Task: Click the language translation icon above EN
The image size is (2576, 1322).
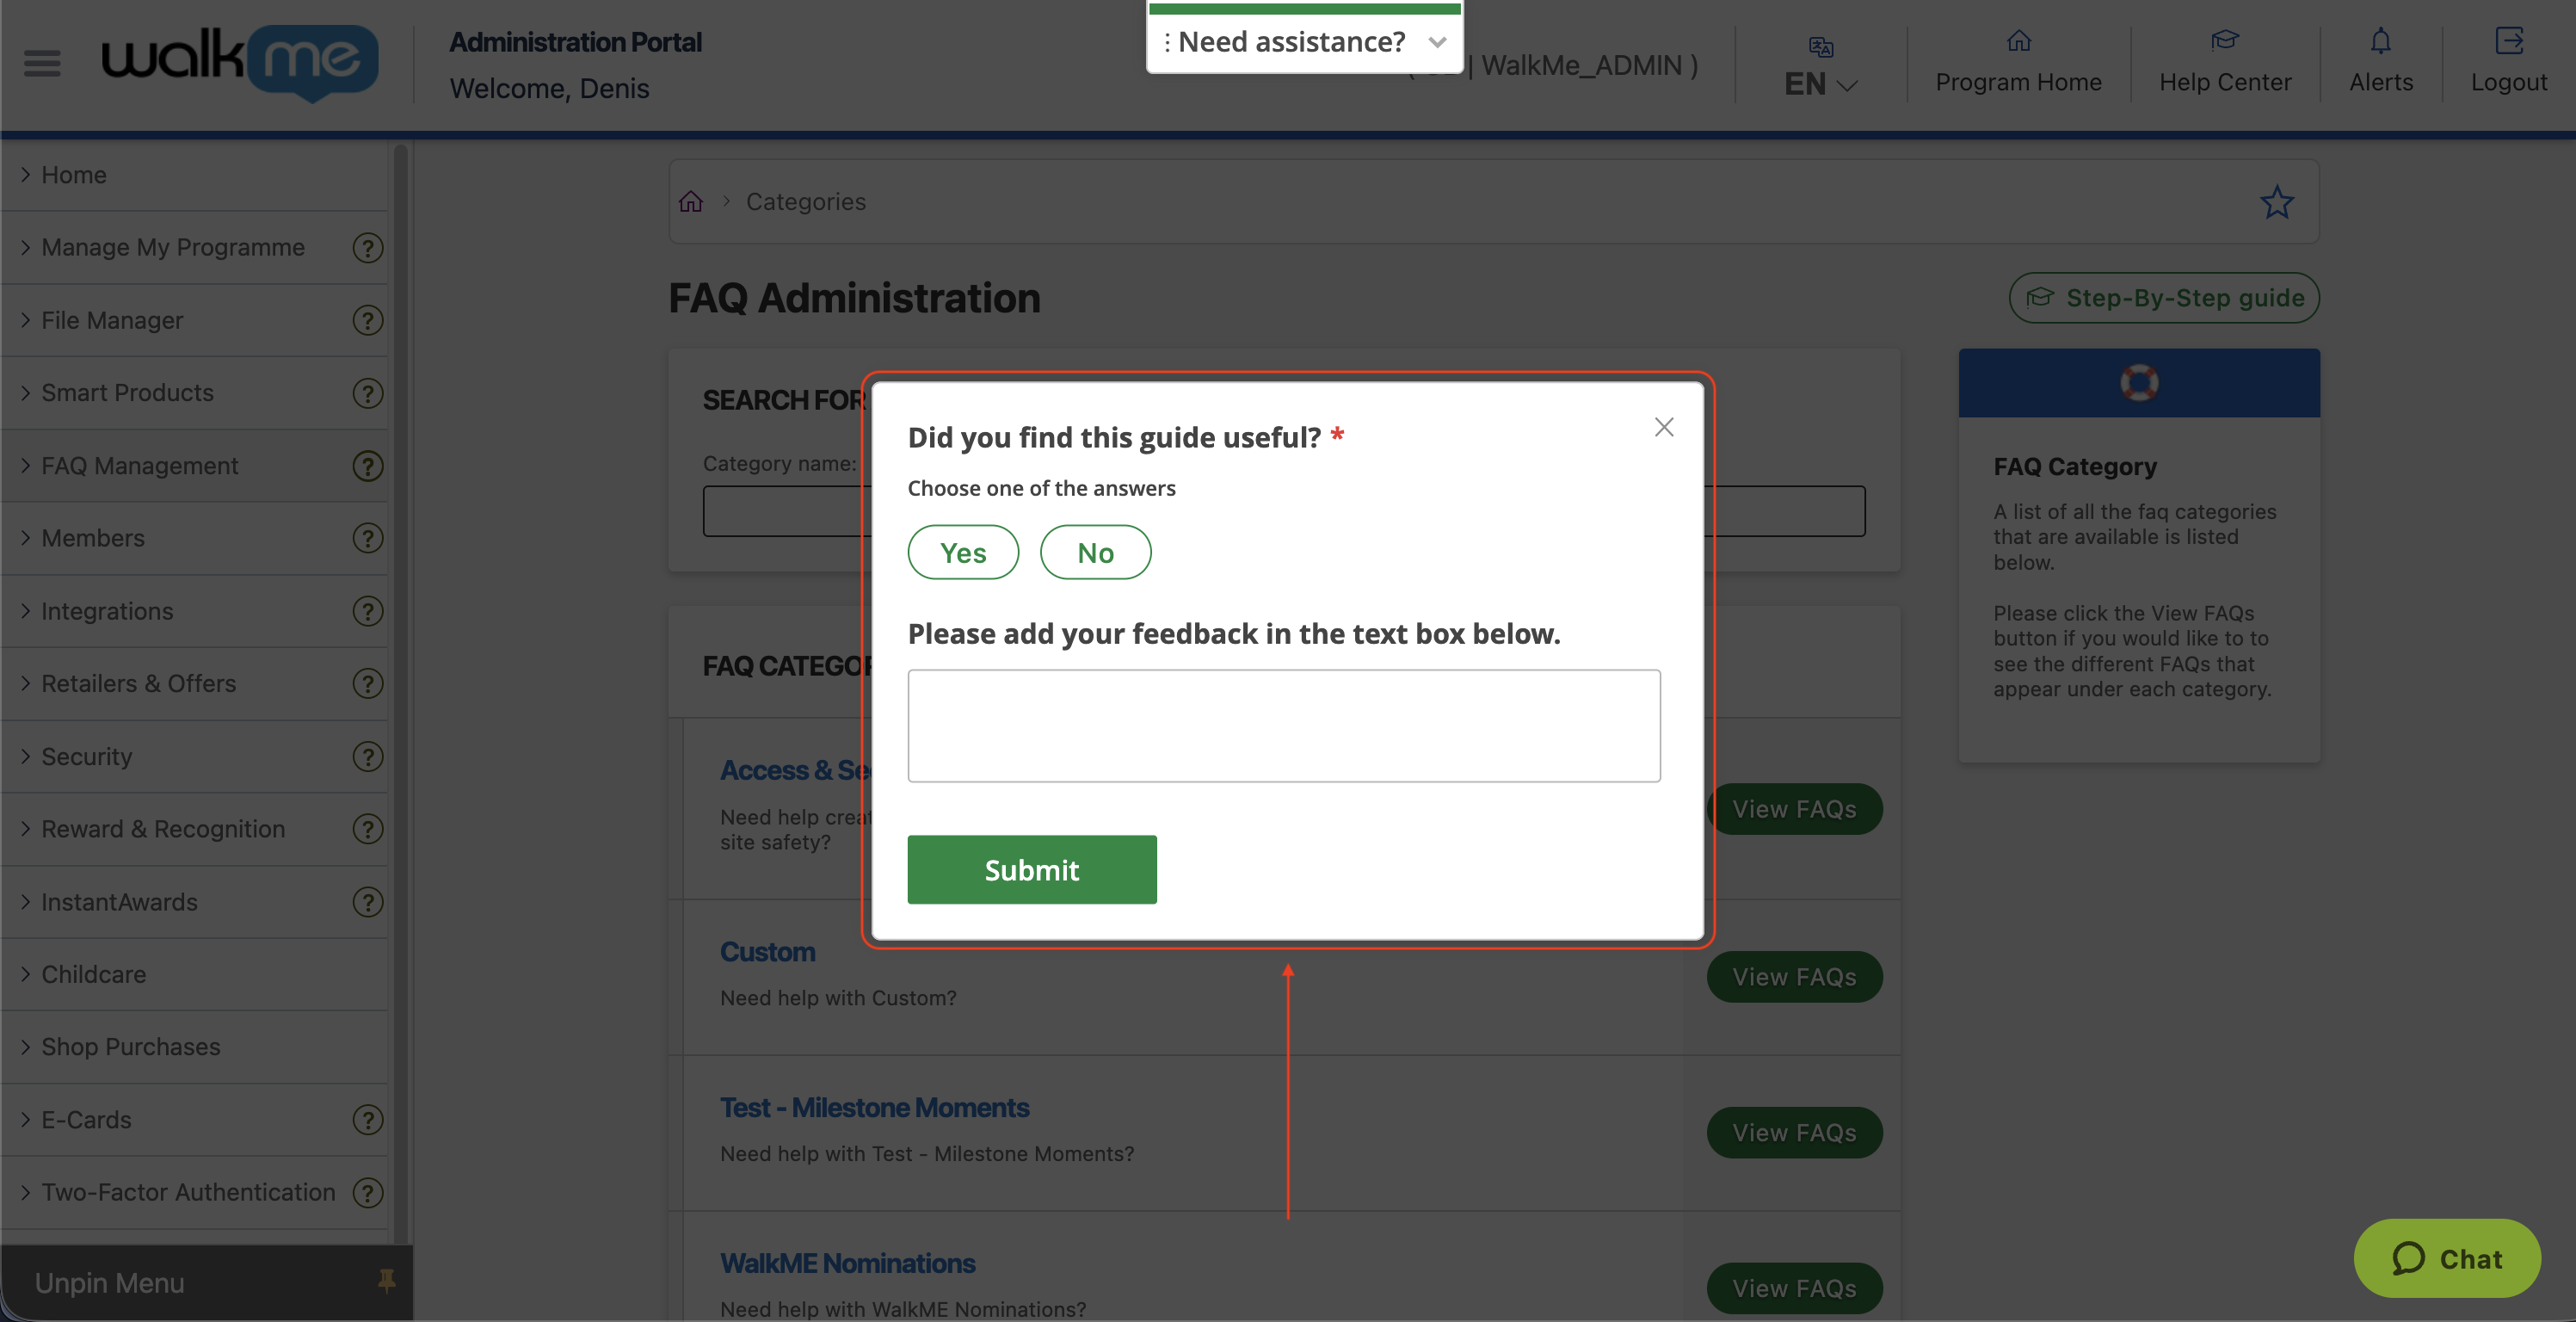Action: [x=1821, y=47]
